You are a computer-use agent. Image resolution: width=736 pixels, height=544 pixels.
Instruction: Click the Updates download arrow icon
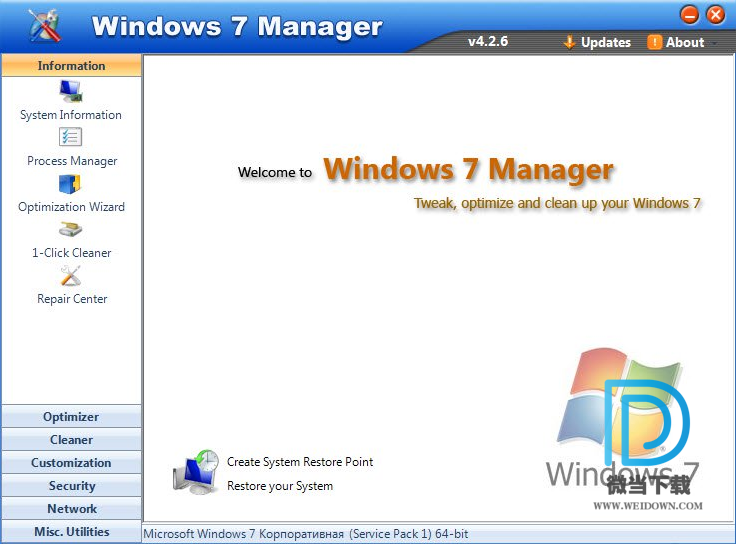(569, 42)
